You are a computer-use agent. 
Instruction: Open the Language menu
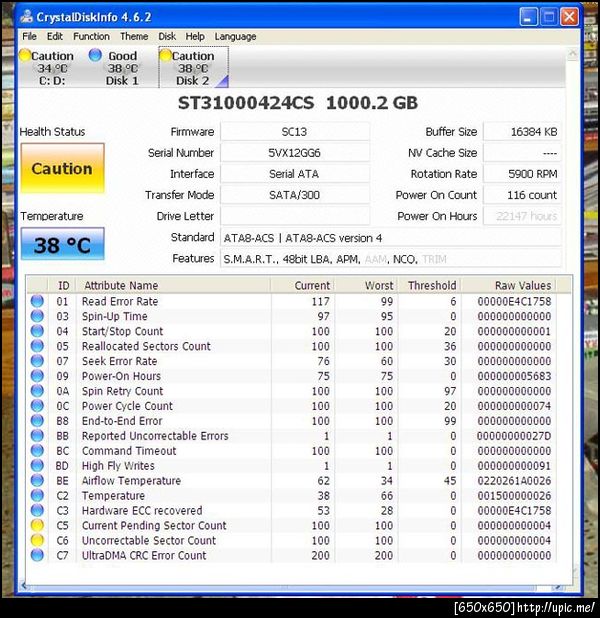click(x=235, y=37)
